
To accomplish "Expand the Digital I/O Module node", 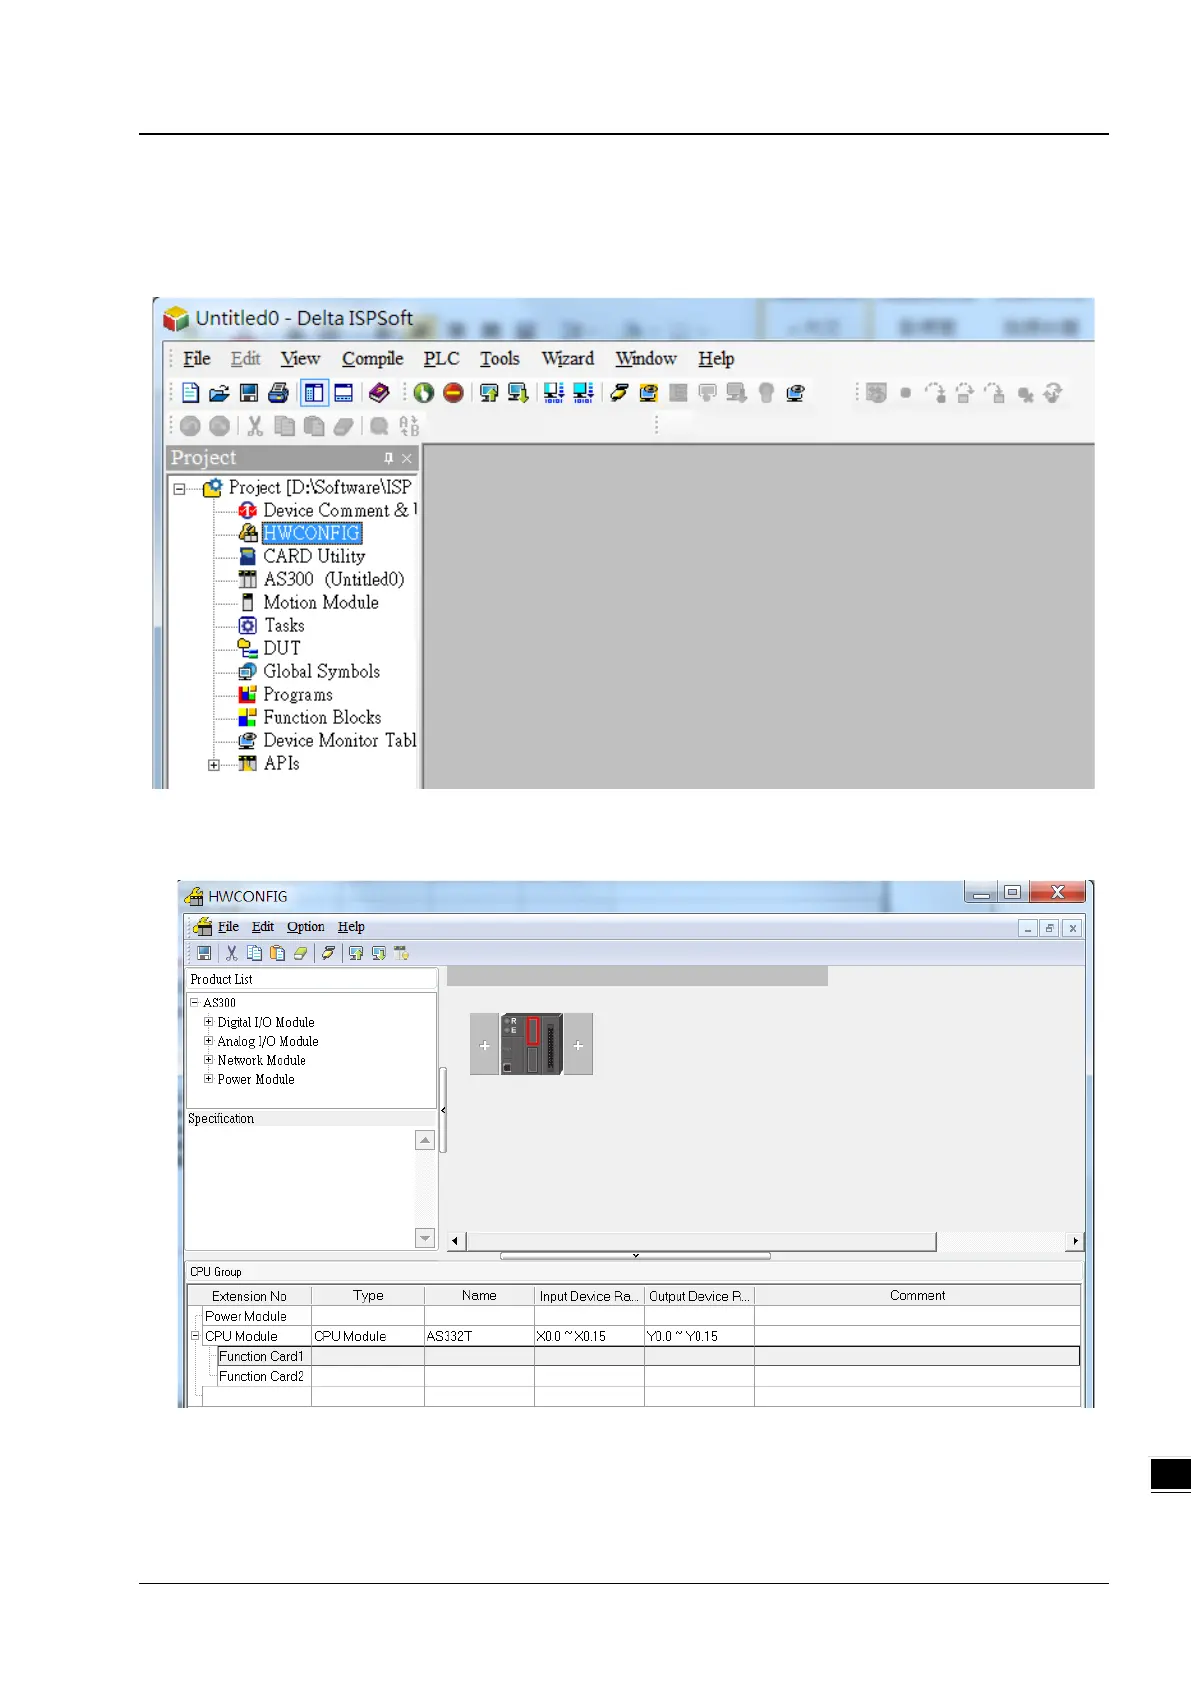I will coord(208,1022).
